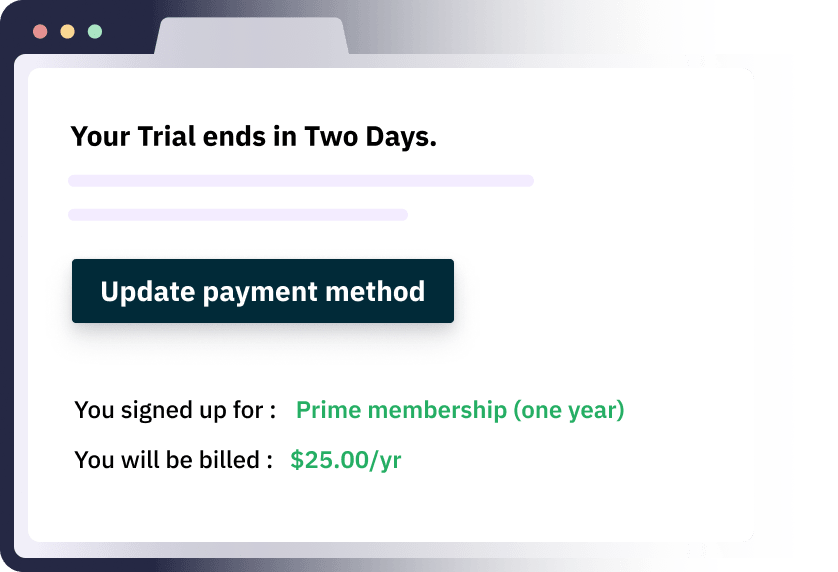Image resolution: width=838 pixels, height=572 pixels.
Task: Click the shorter lavender placeholder line
Action: tap(237, 214)
